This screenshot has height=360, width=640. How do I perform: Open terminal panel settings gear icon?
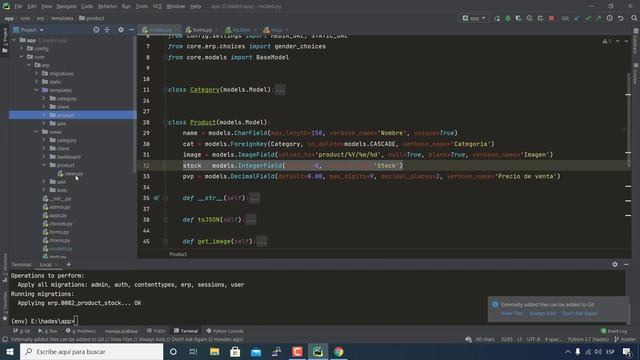click(615, 264)
